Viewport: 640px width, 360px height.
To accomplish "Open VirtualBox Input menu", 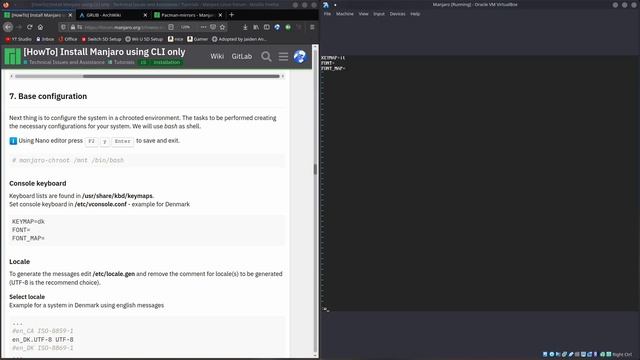I will [379, 14].
